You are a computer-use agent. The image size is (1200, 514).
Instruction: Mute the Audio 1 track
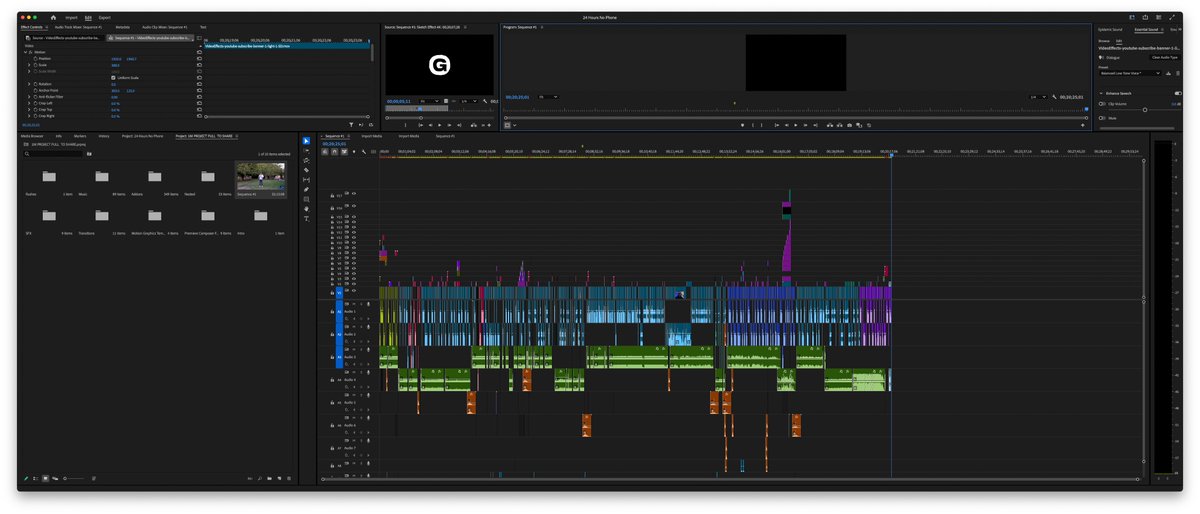coord(354,304)
